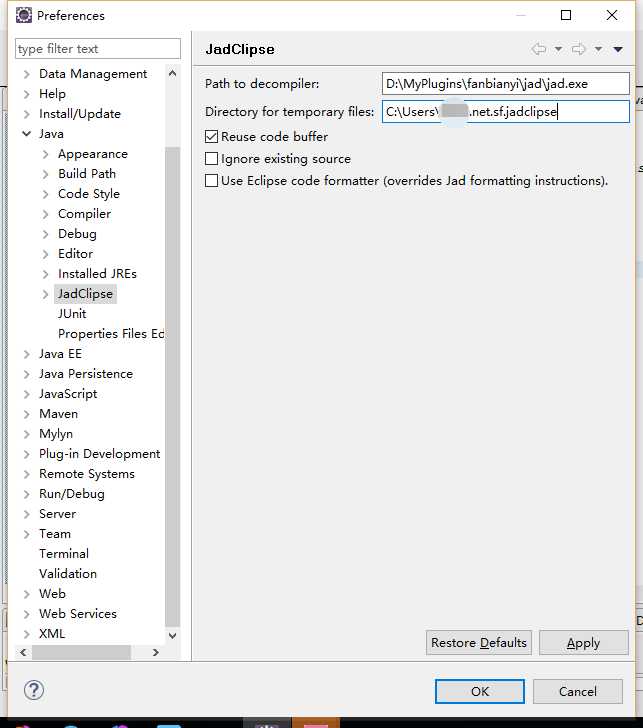
Task: Click the tree horizontal scroll-right arrow
Action: pyautogui.click(x=156, y=652)
